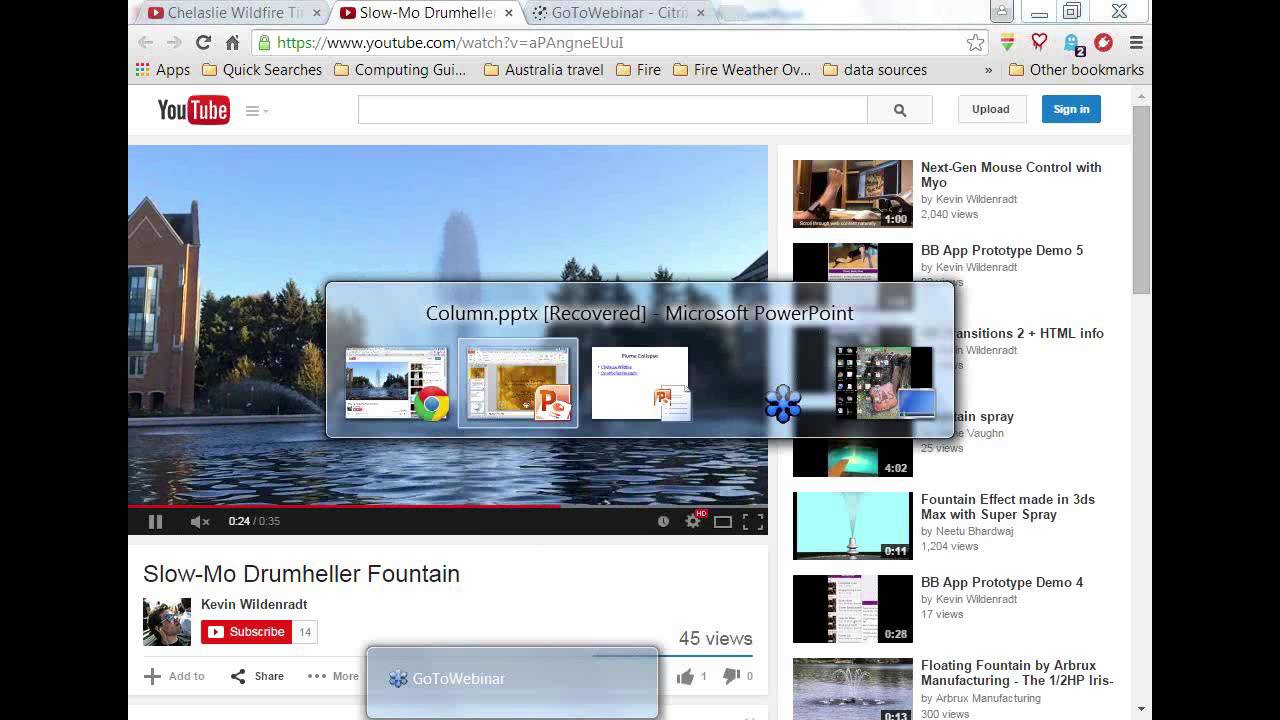1280x720 pixels.
Task: Open the Apps bookmarks shortcut
Action: pyautogui.click(x=161, y=70)
